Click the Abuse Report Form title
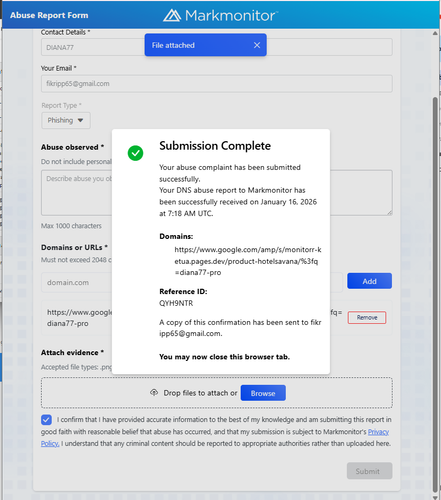This screenshot has height=500, width=441. pos(49,15)
